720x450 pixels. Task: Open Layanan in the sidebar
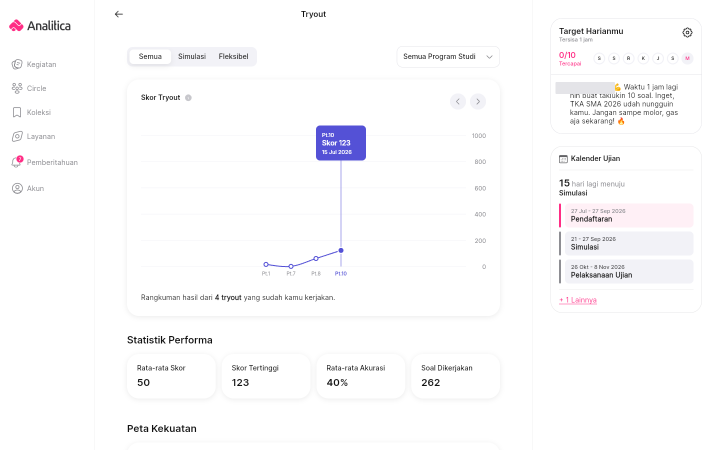pyautogui.click(x=34, y=136)
